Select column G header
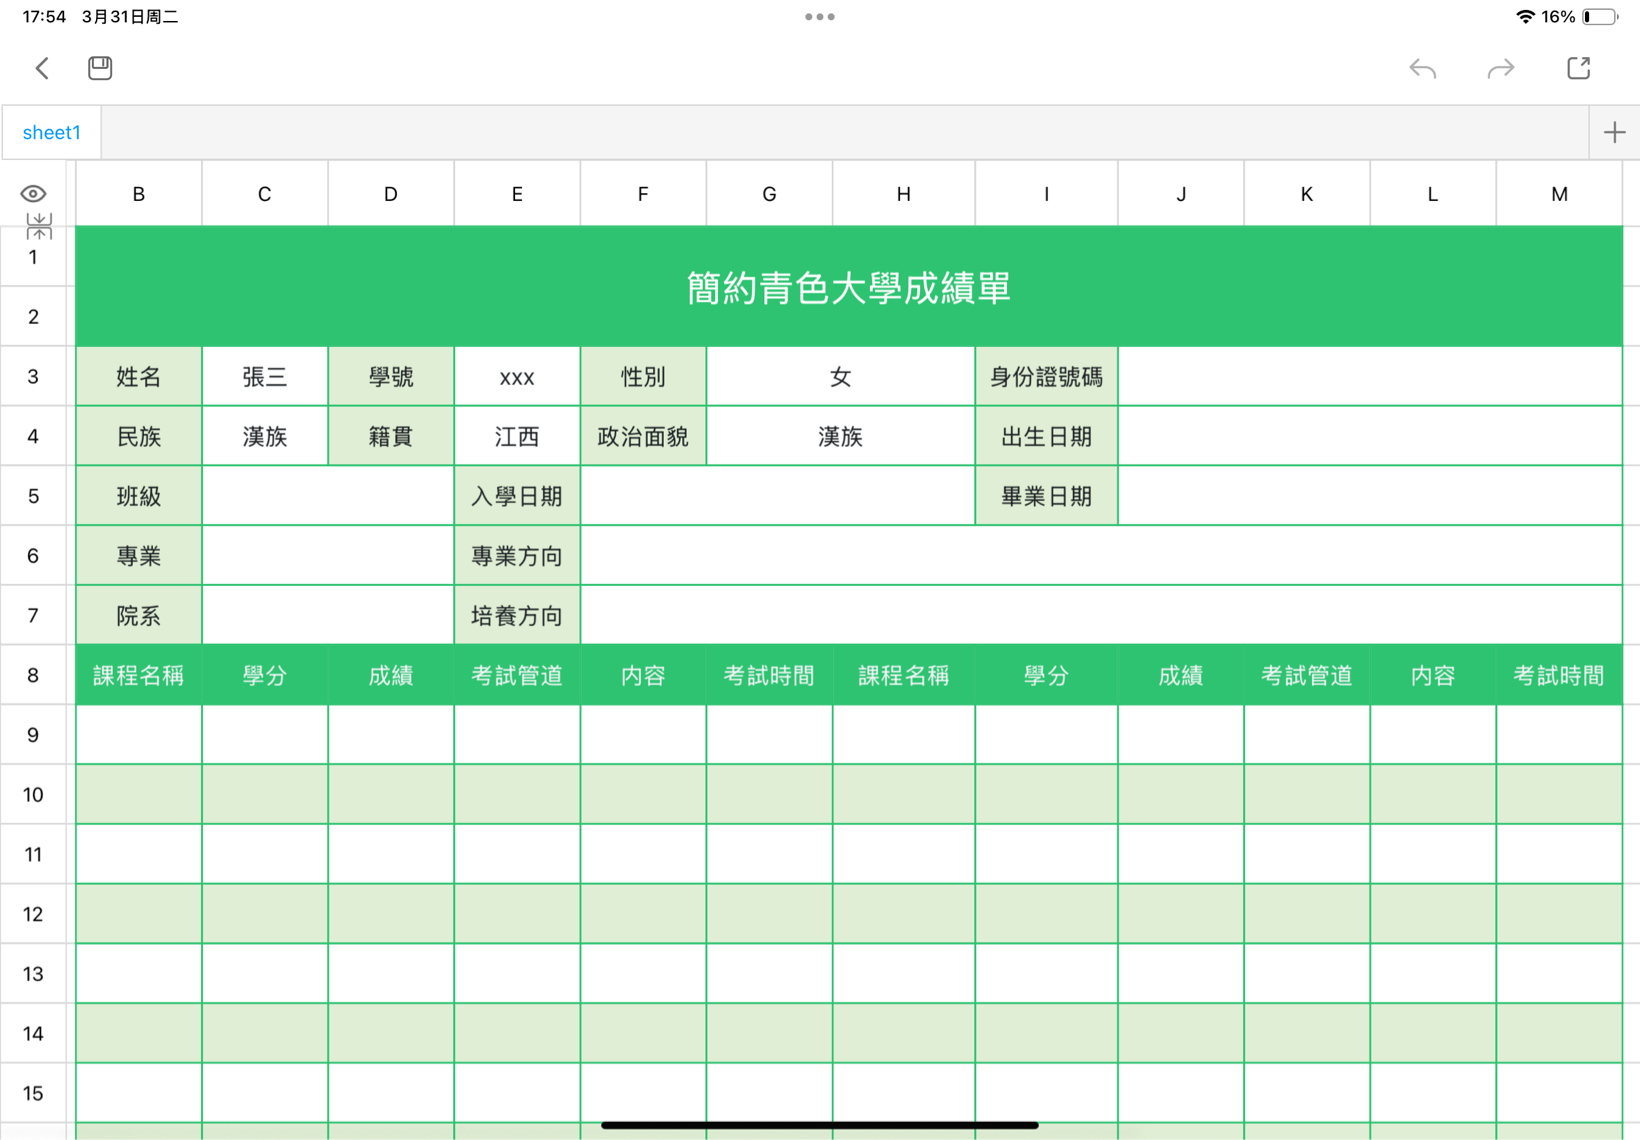 [769, 194]
